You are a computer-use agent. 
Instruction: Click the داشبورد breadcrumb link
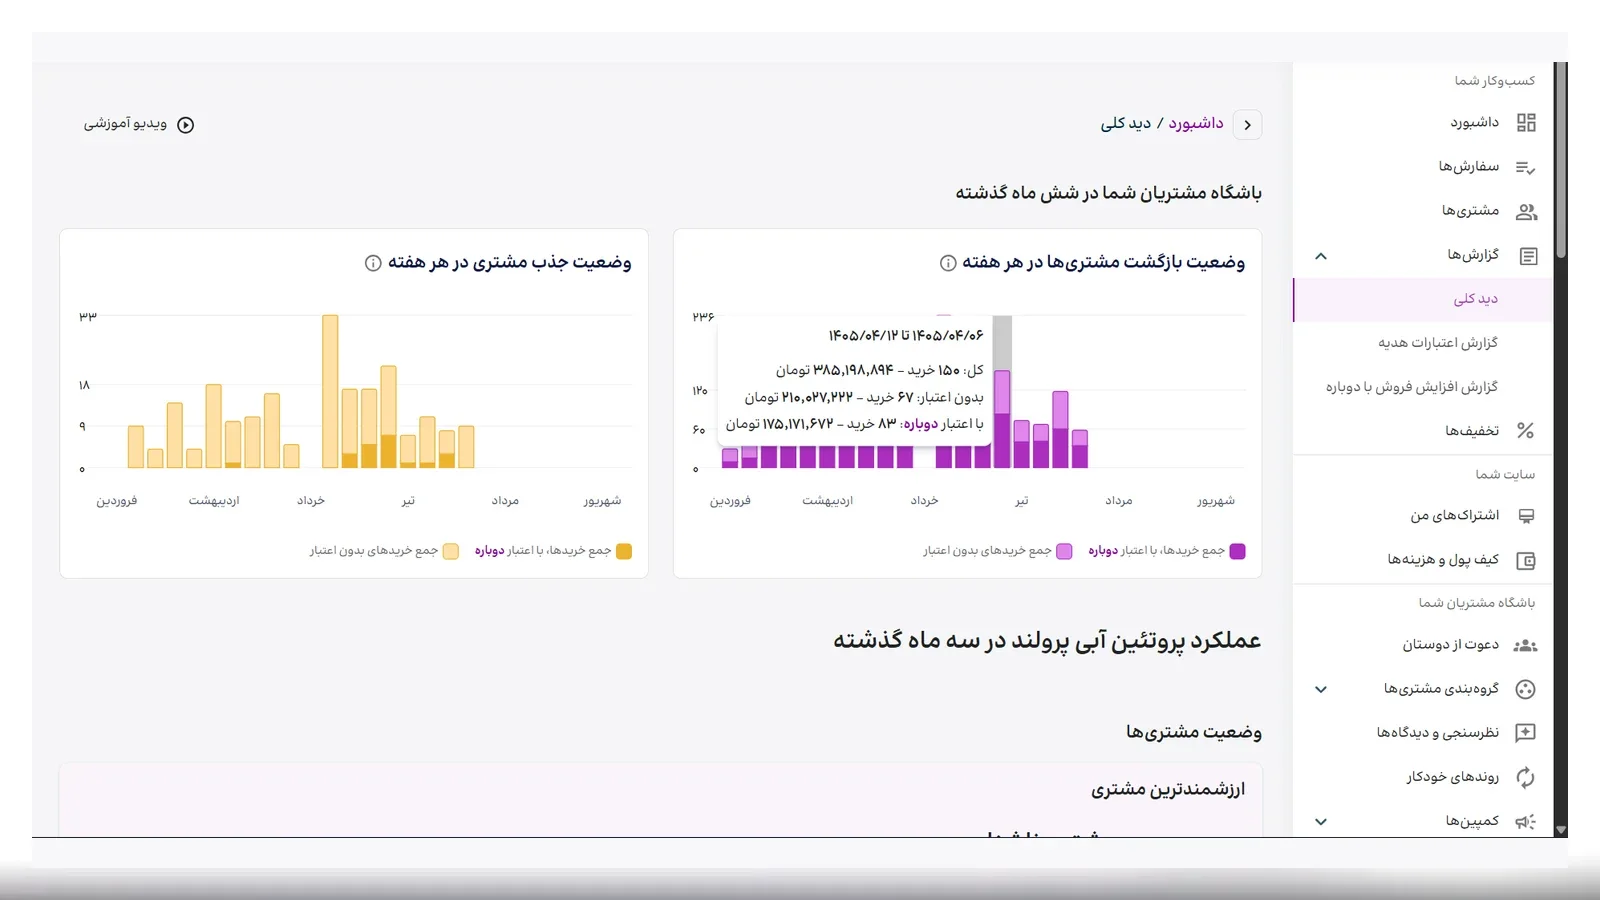coord(1196,123)
